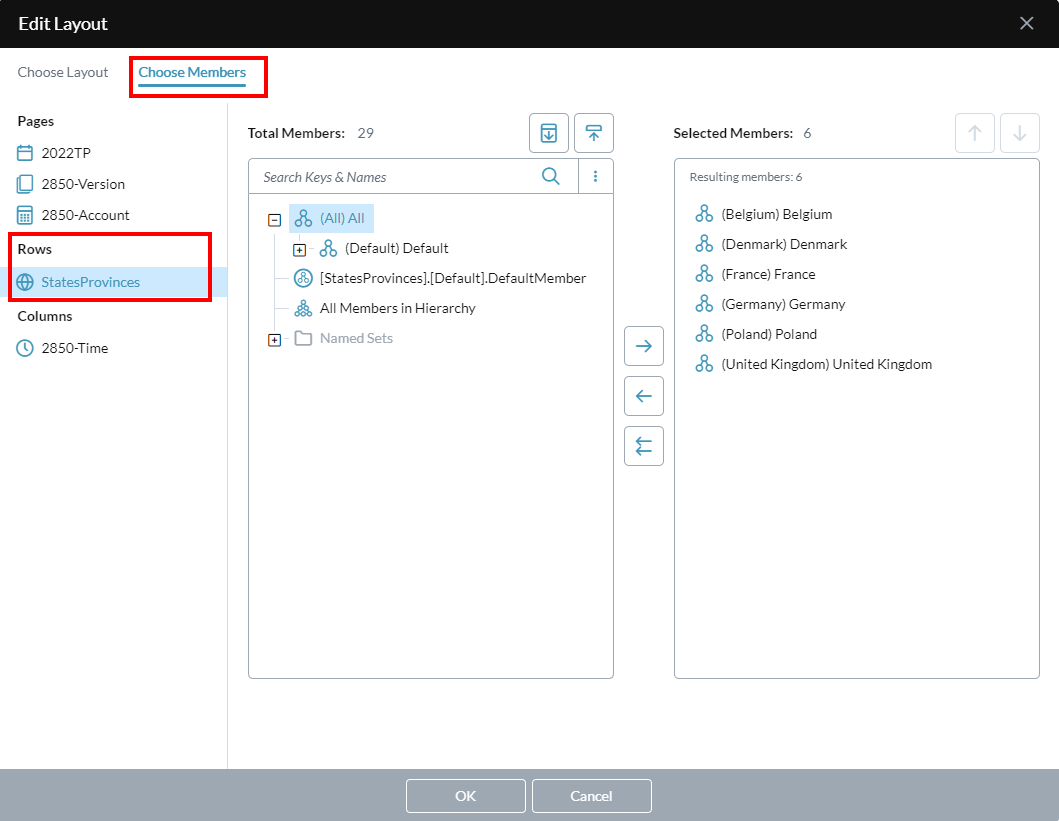Click the default member circle icon

303,278
